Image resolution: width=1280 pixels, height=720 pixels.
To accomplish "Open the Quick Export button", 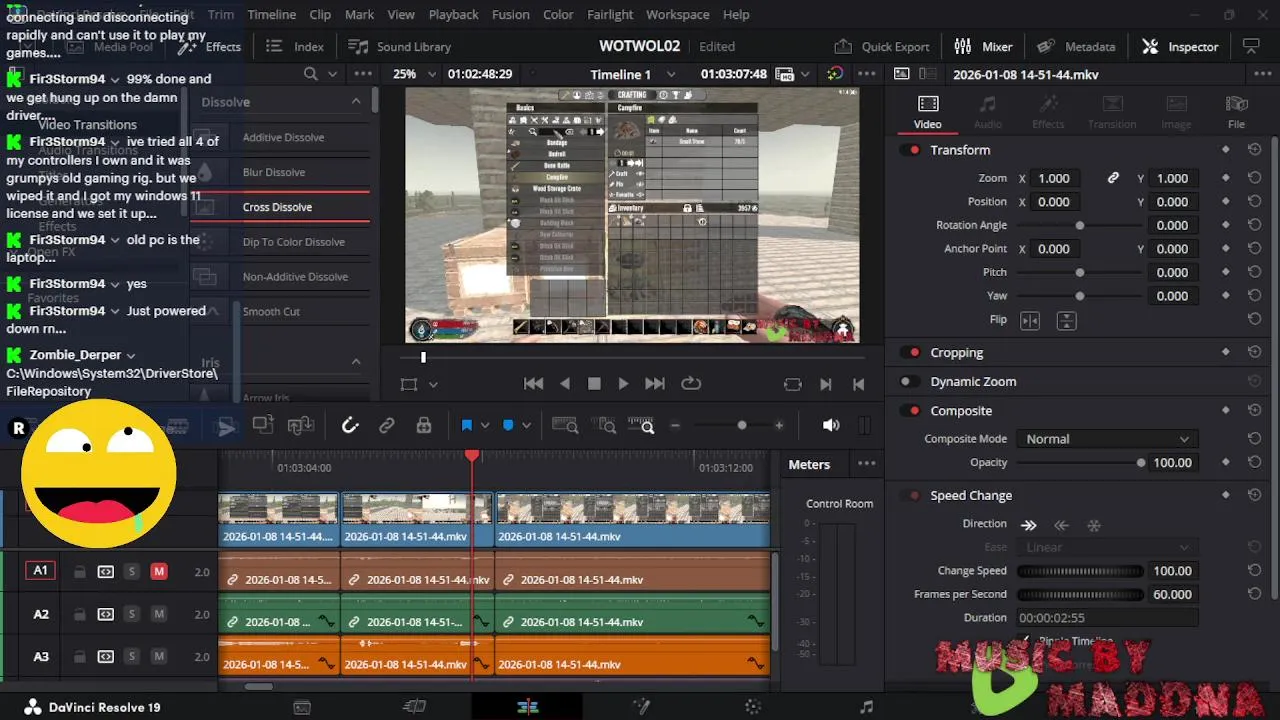I will [x=882, y=46].
